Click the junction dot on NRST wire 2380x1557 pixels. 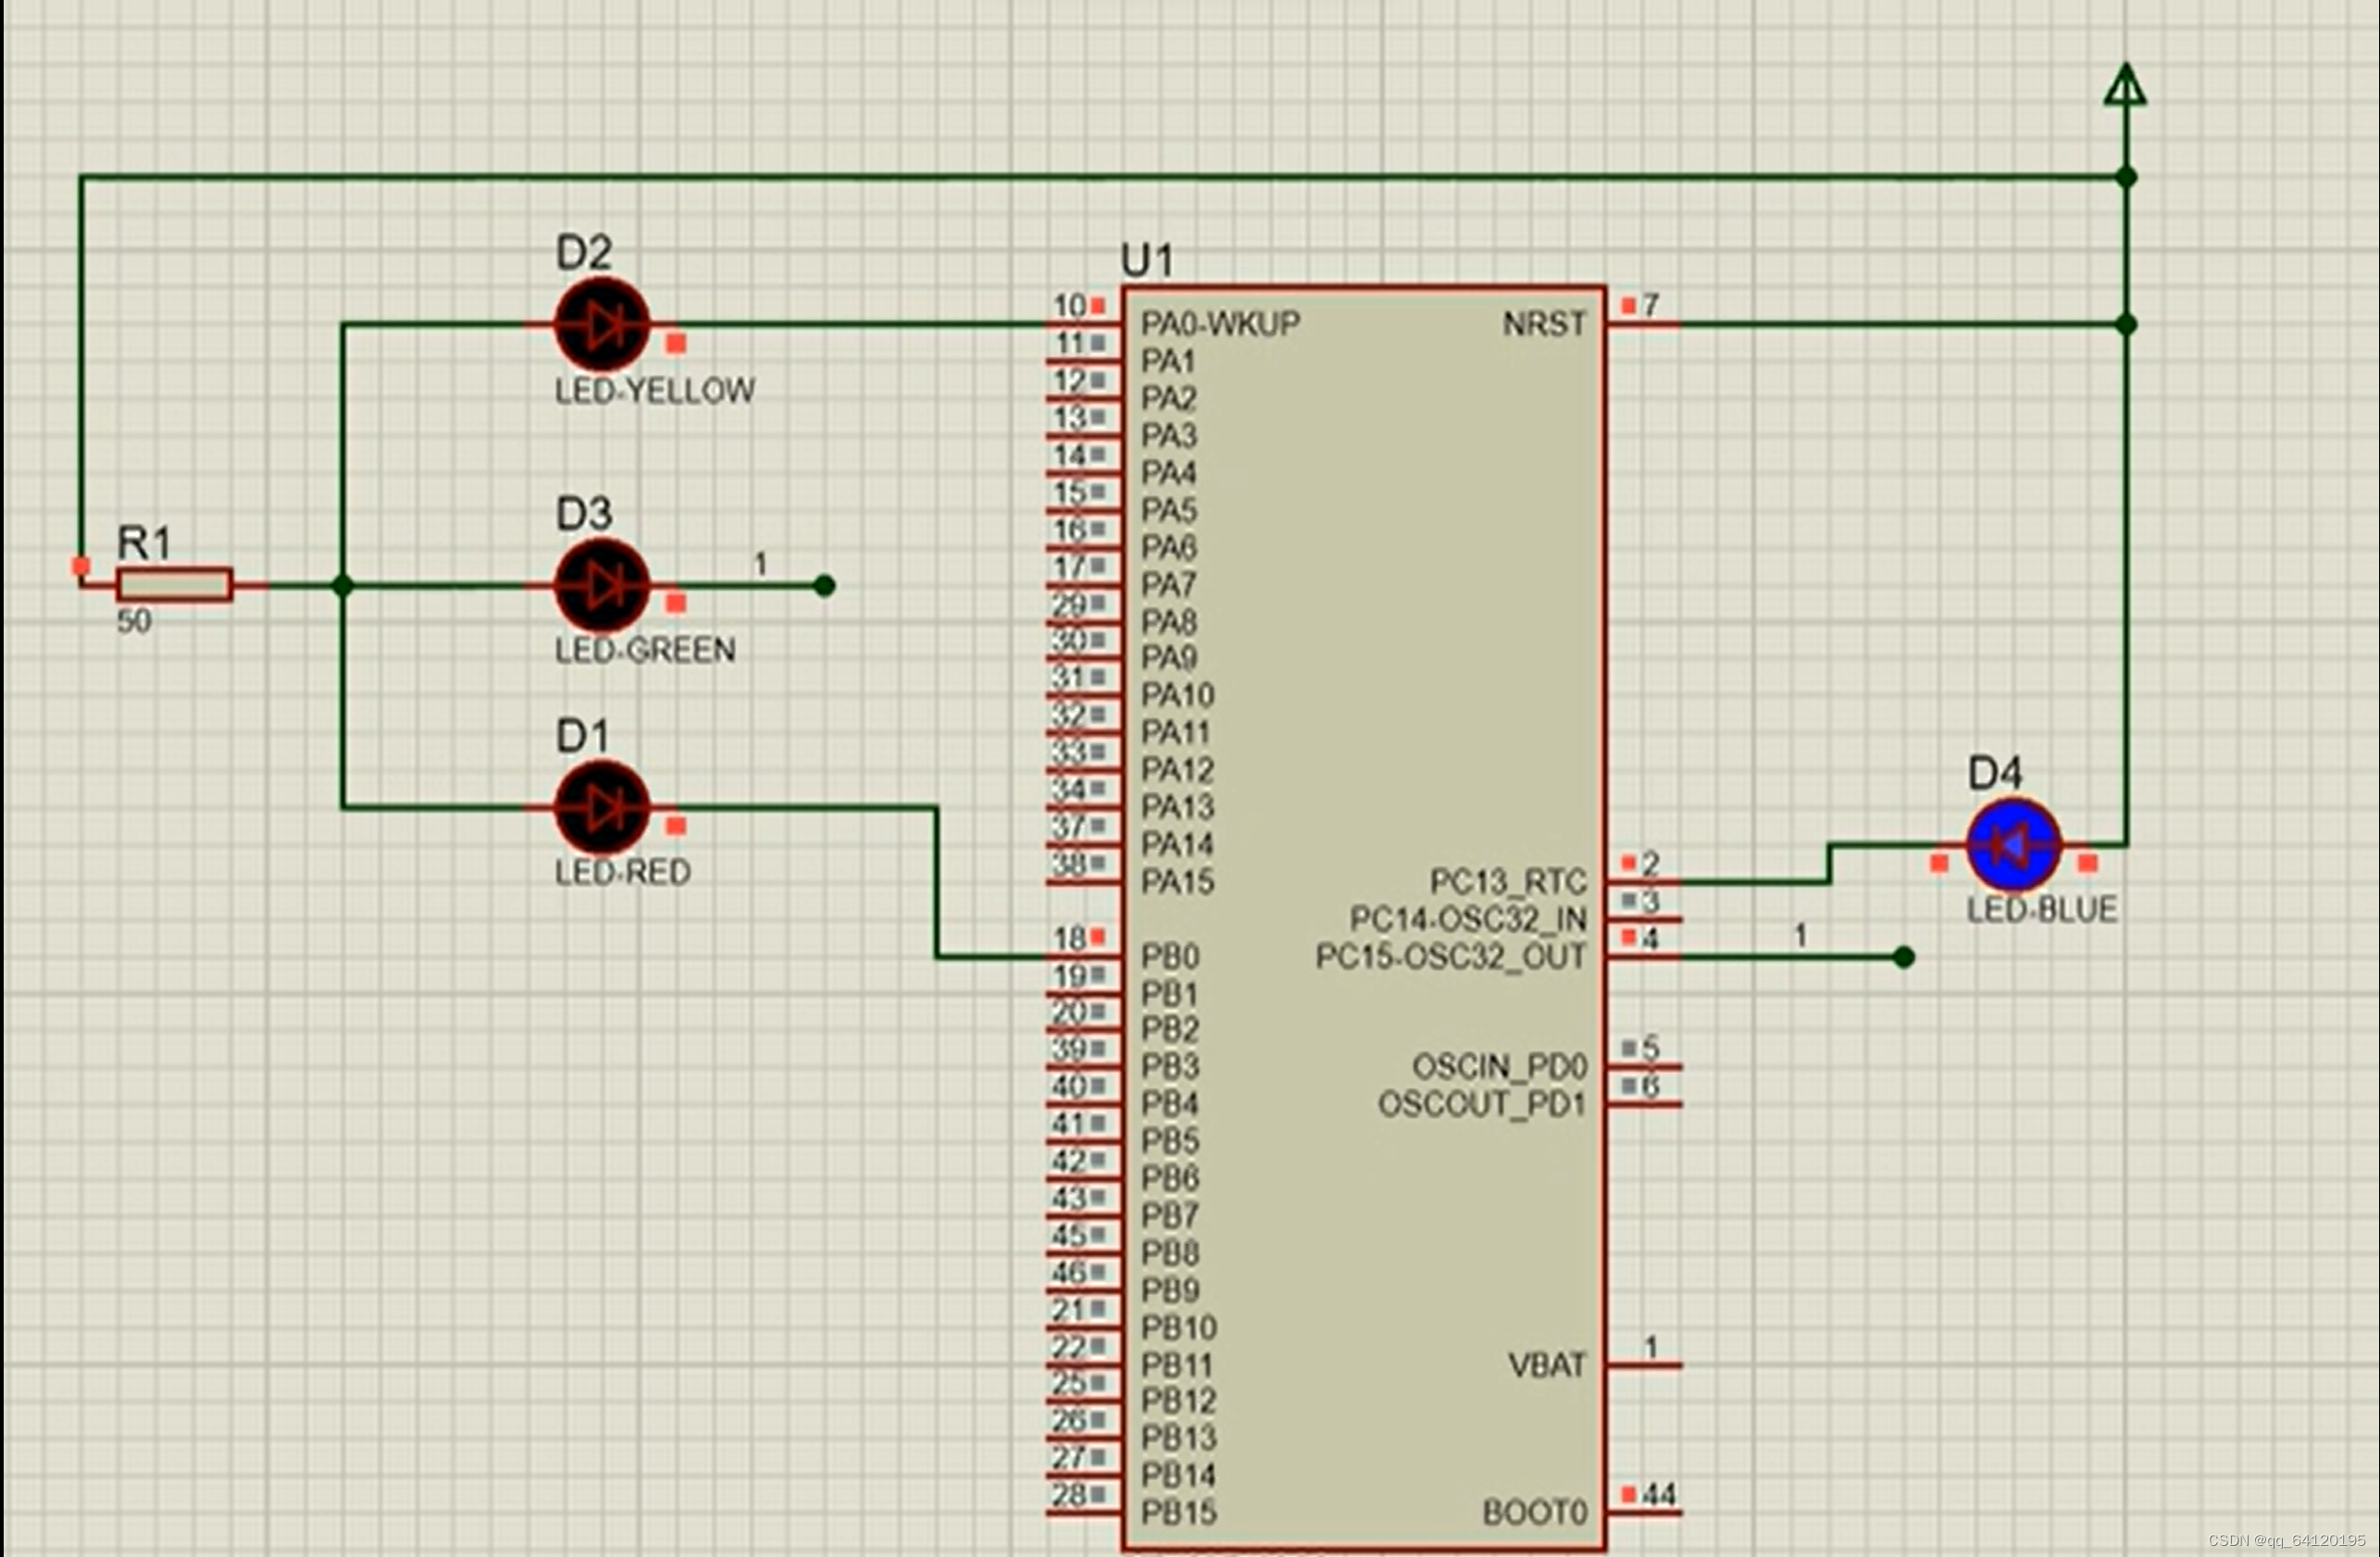coord(2127,325)
